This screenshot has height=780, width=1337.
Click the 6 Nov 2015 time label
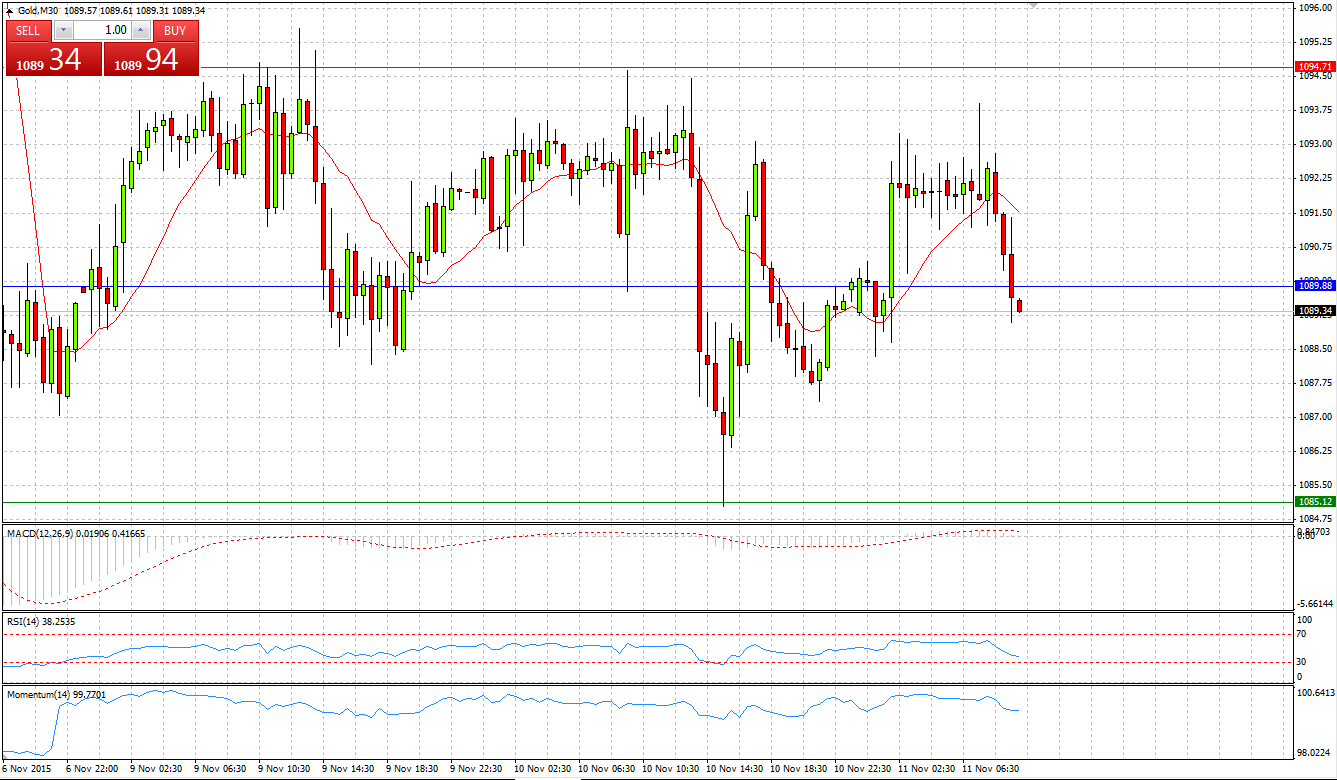pos(25,769)
